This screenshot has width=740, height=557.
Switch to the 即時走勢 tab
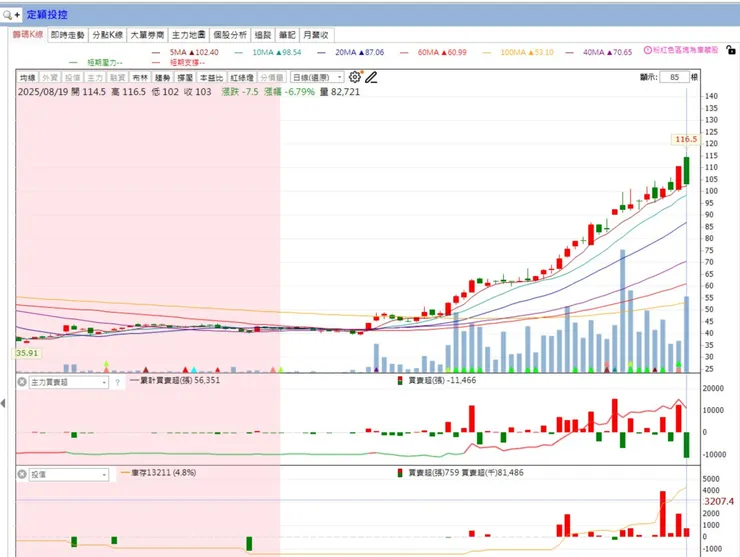coord(67,35)
